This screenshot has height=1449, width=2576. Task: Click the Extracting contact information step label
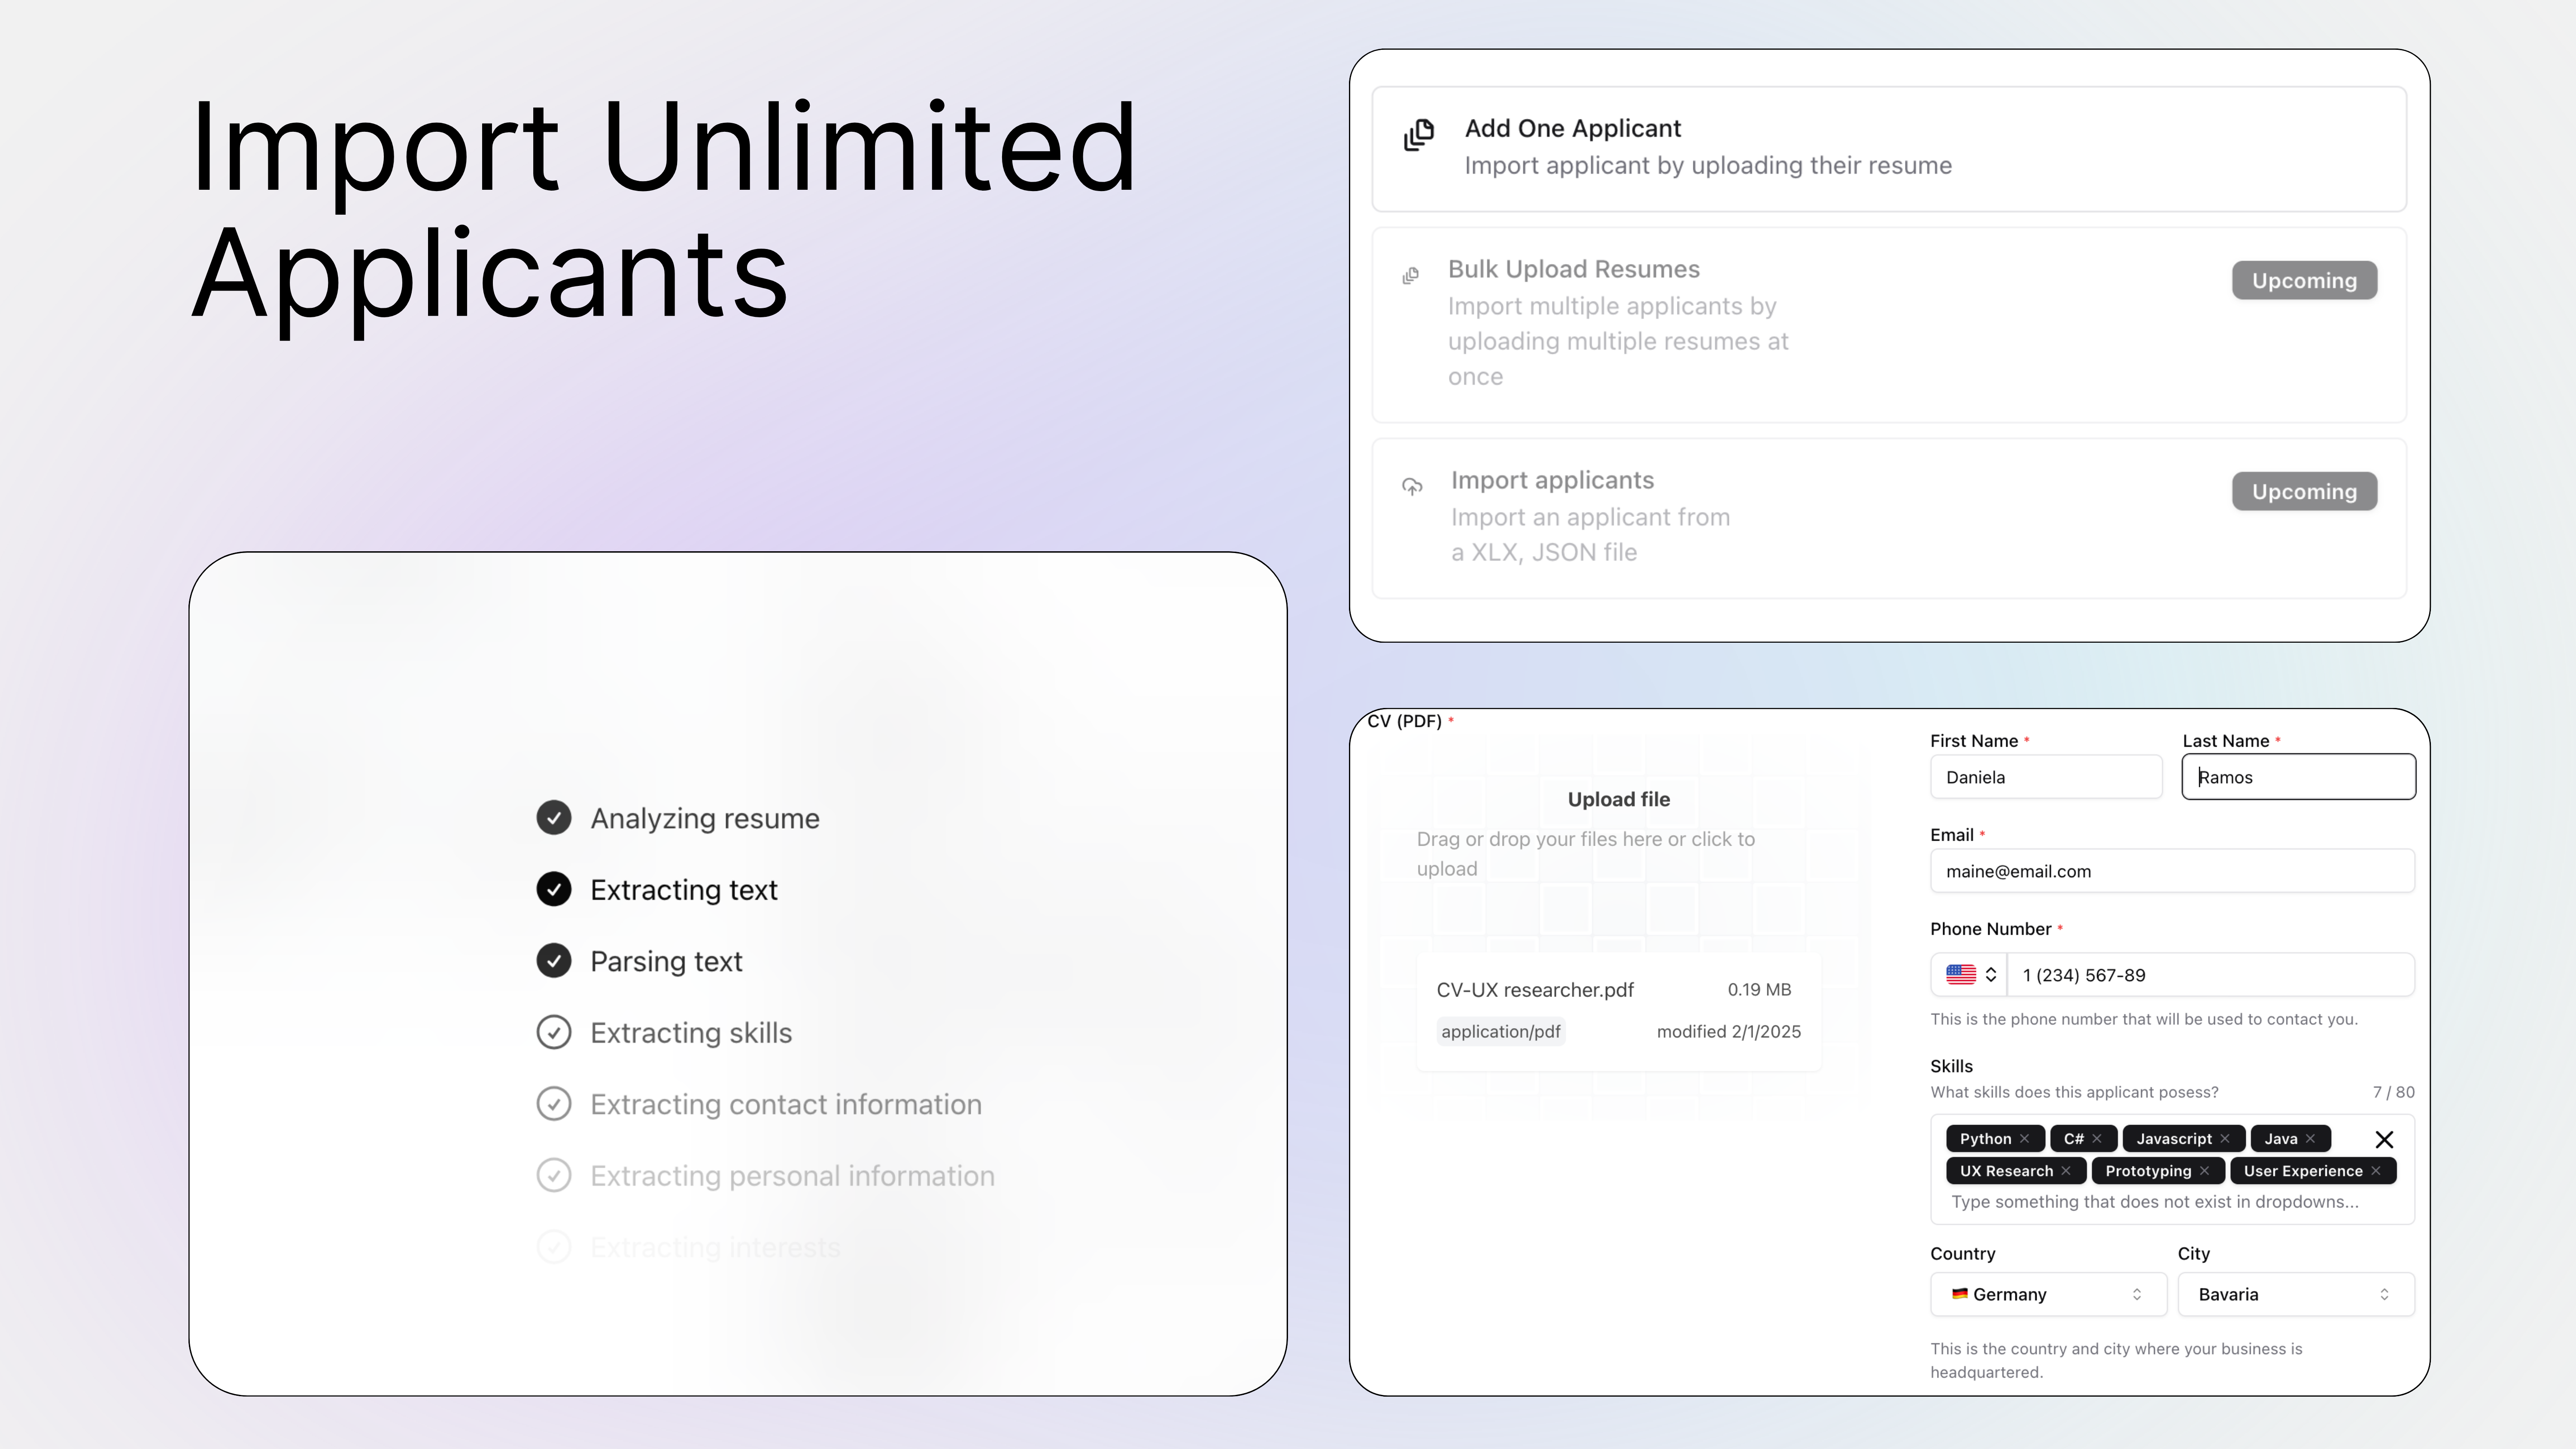(786, 1105)
